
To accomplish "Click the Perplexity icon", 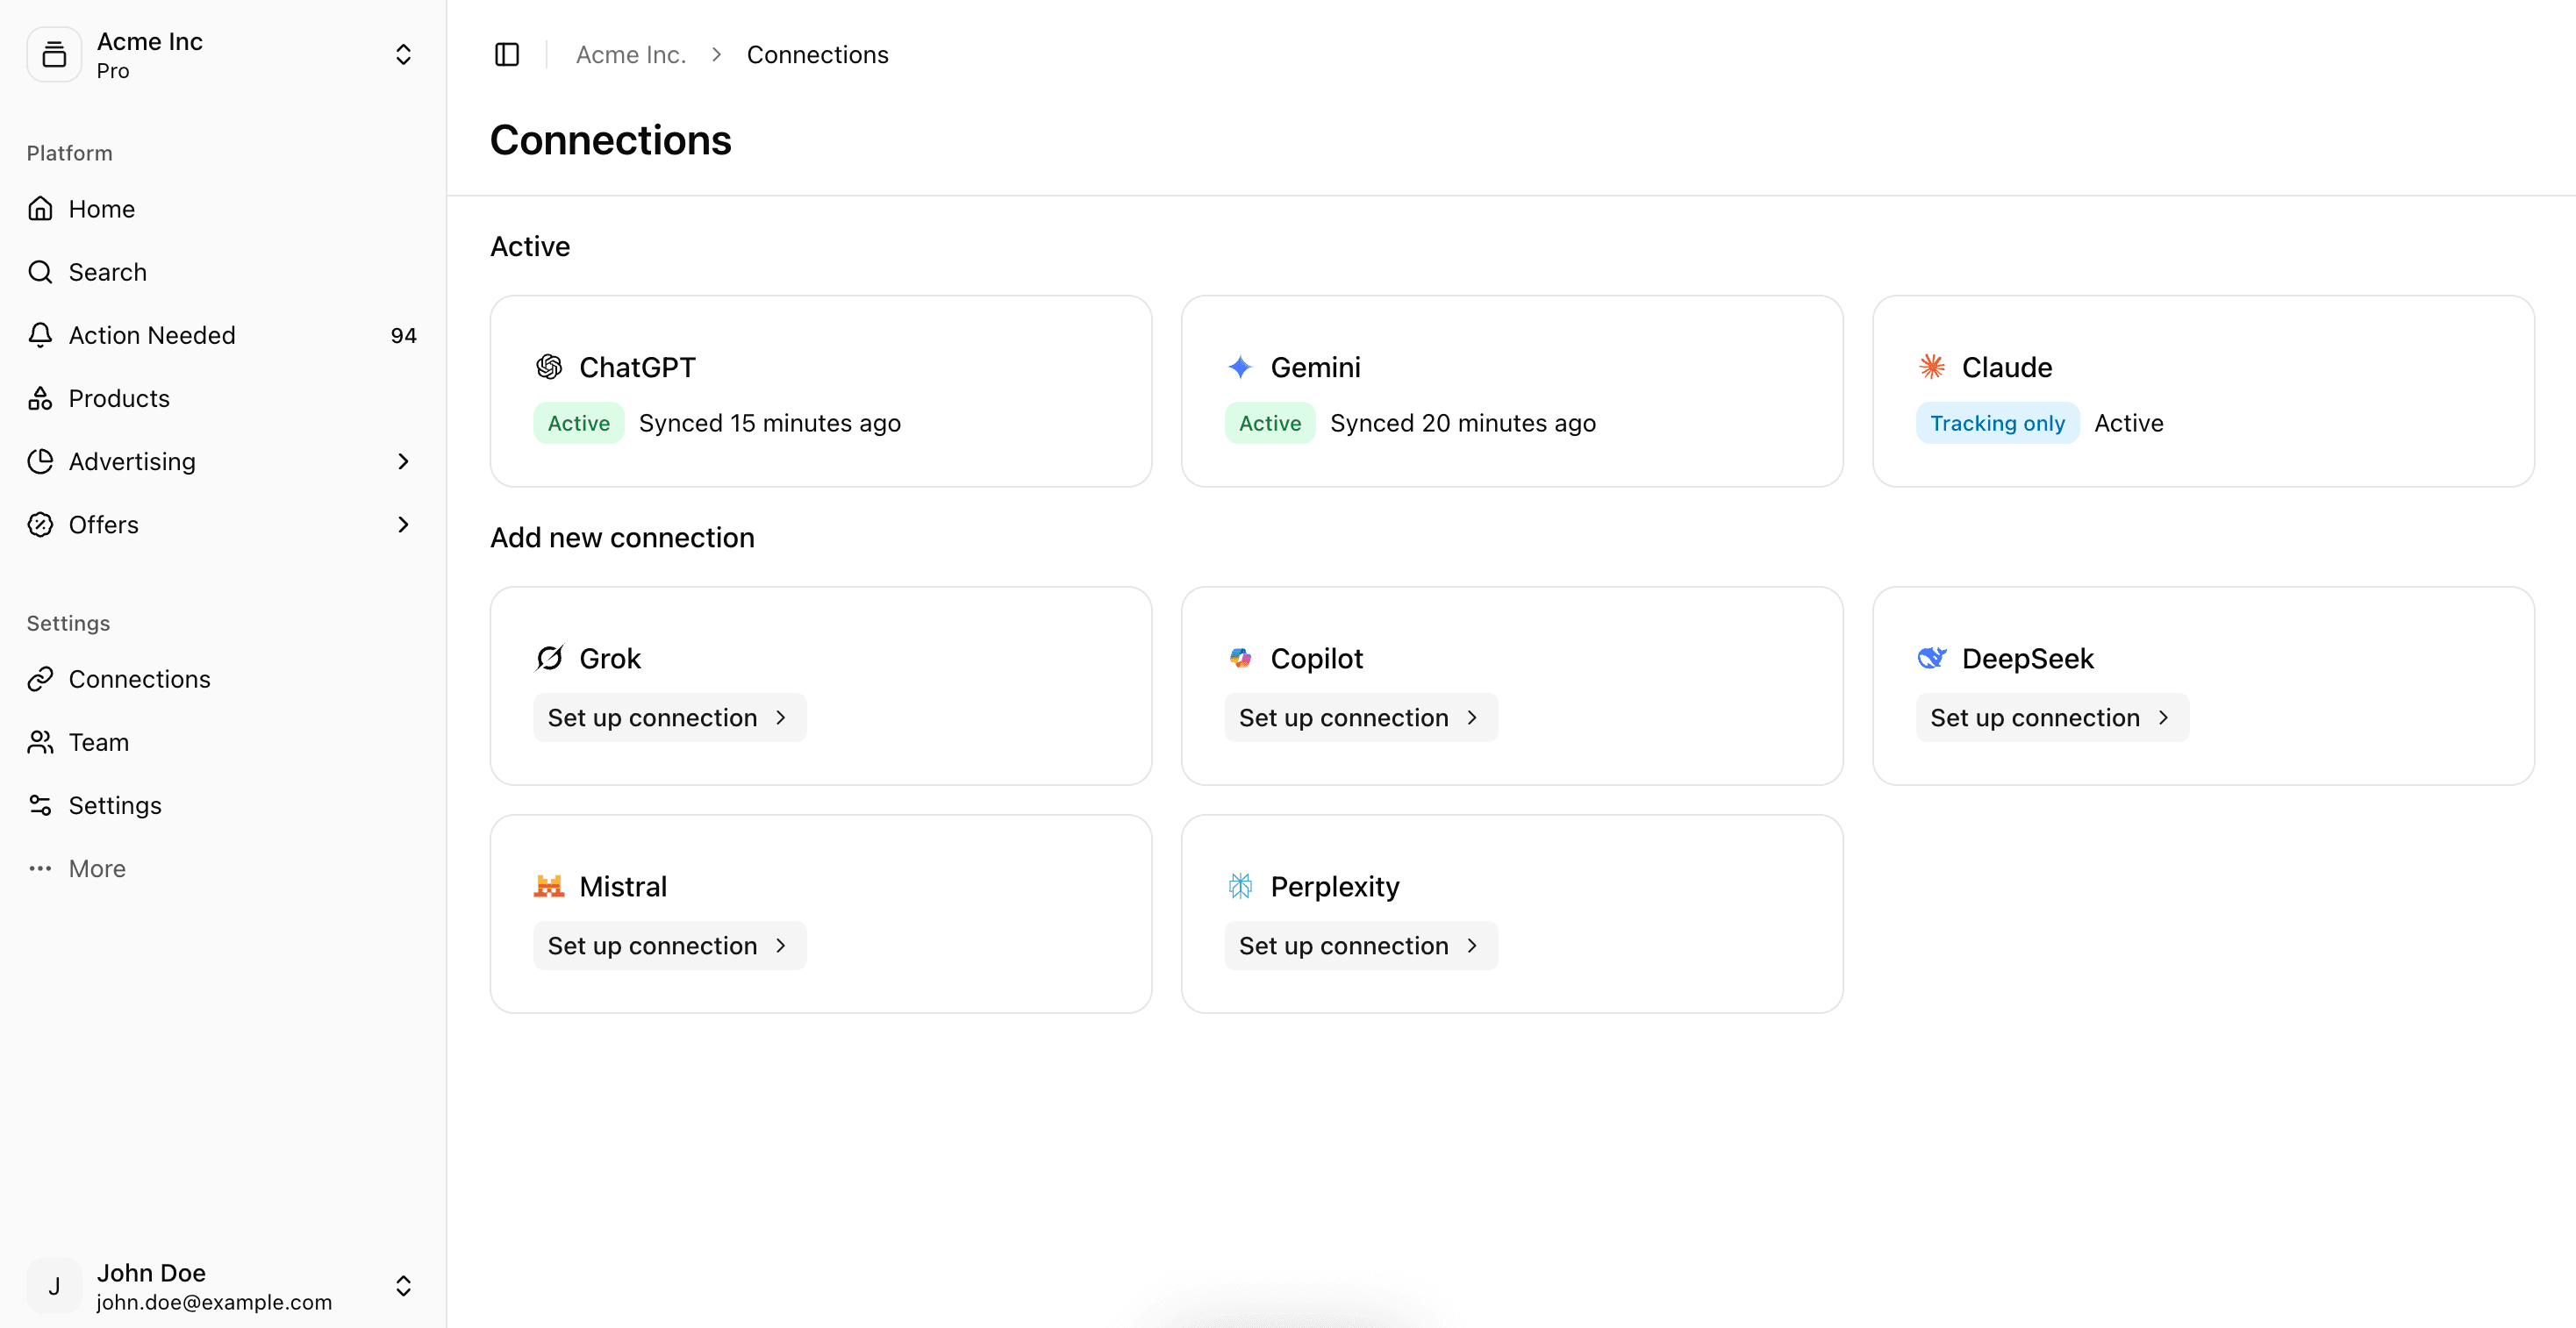I will [1240, 885].
